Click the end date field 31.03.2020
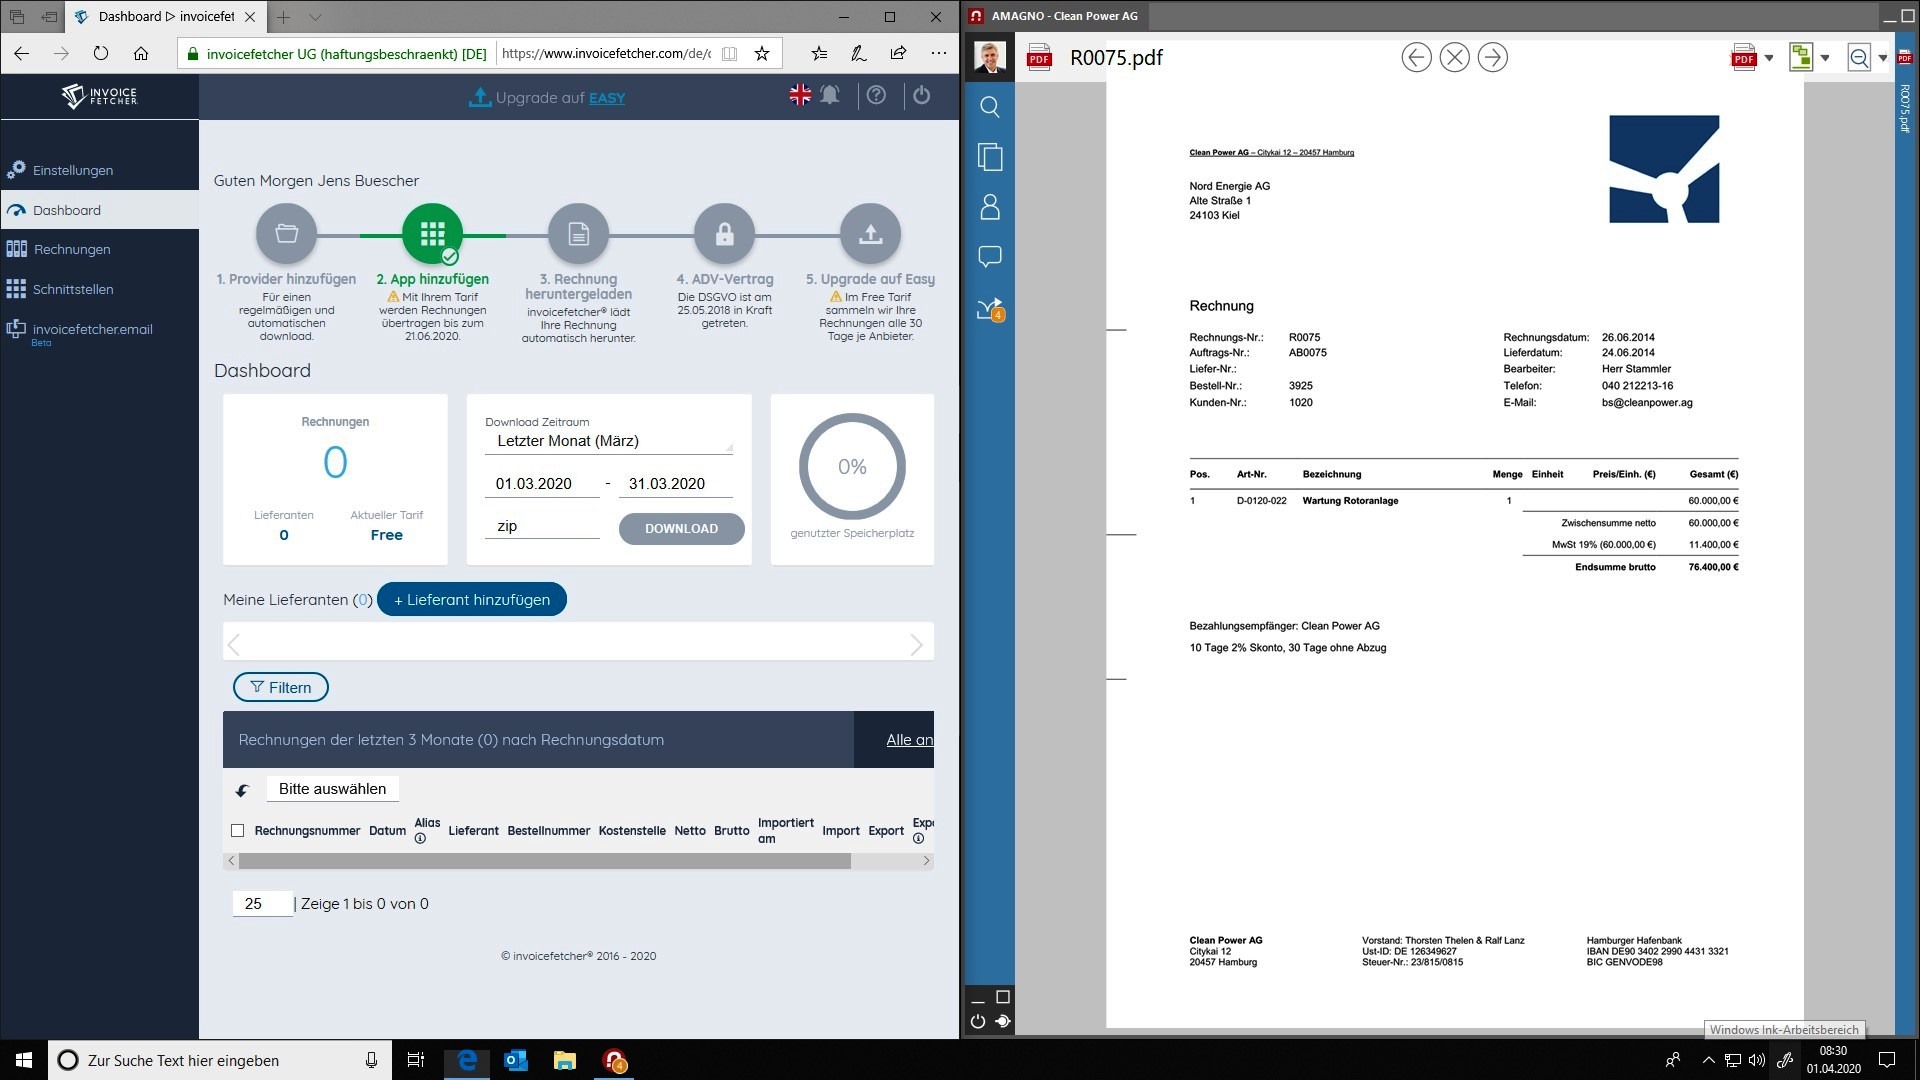 (x=675, y=484)
